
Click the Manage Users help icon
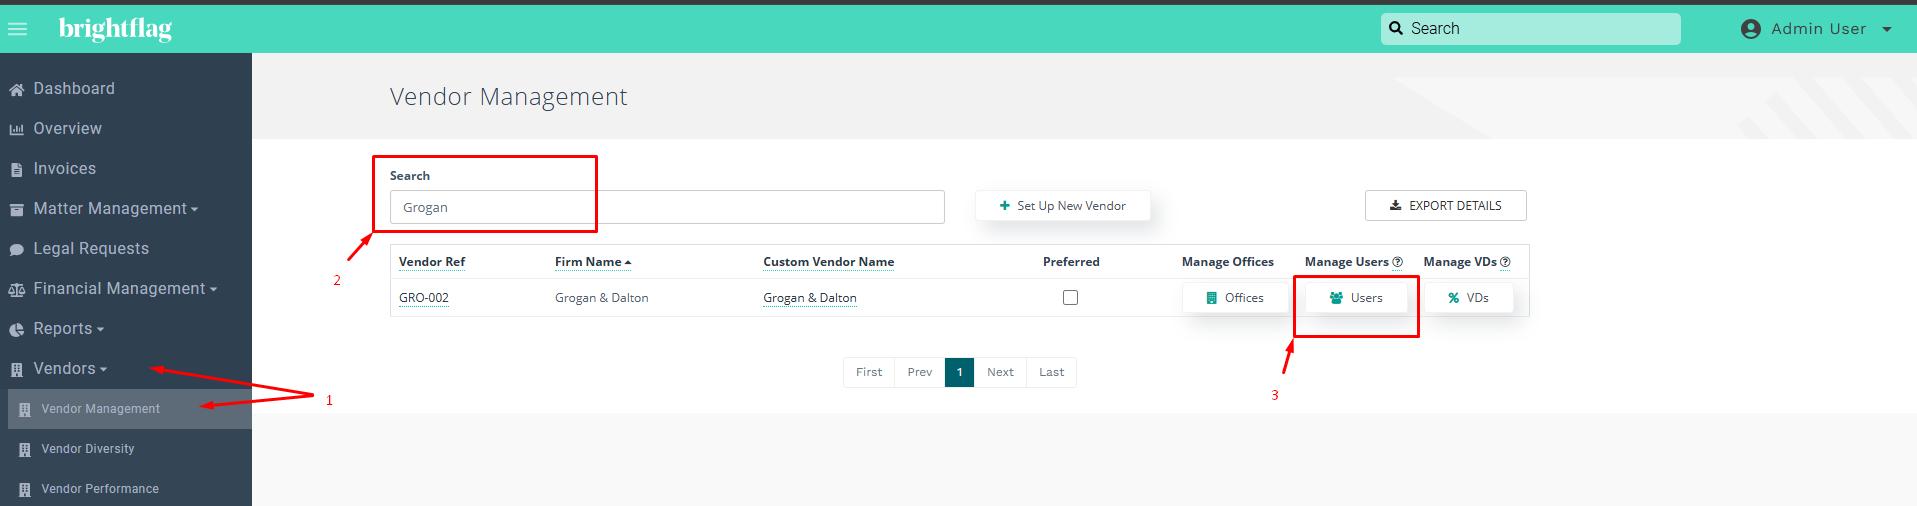click(1397, 262)
